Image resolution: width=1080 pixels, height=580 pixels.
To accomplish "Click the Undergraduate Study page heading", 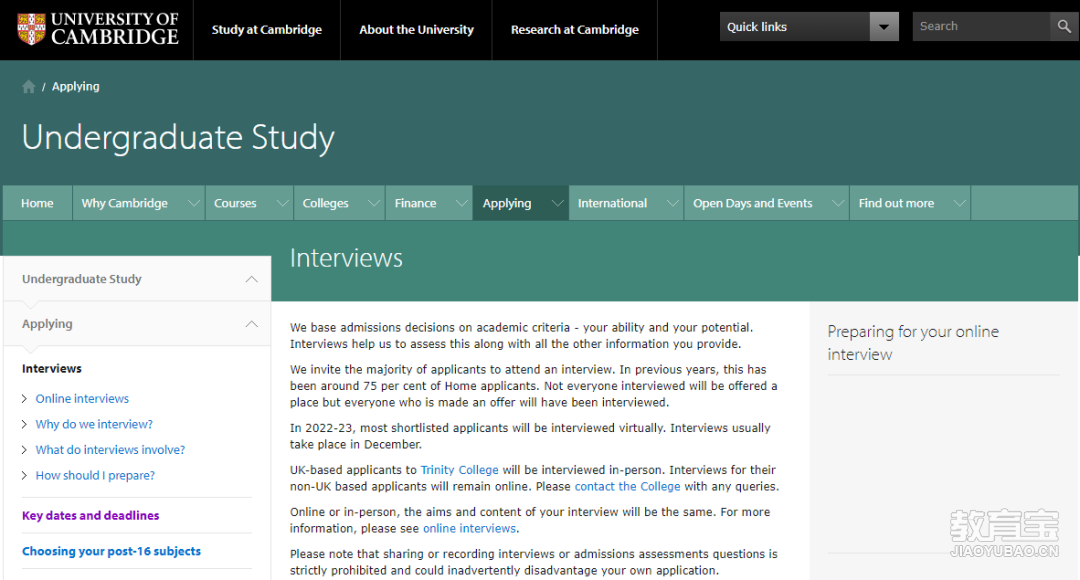I will pos(178,137).
